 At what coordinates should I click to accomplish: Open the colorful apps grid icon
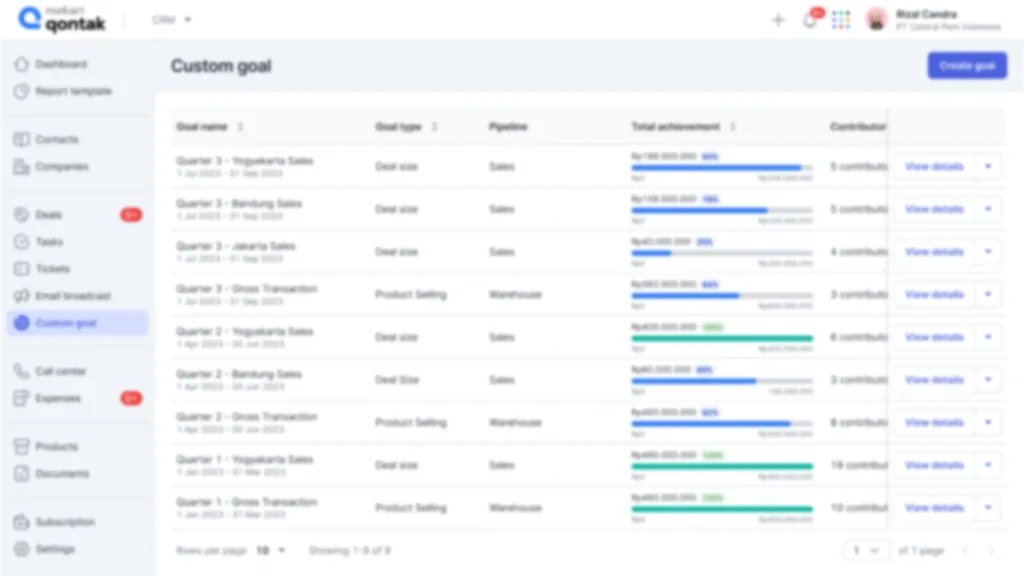[x=841, y=20]
